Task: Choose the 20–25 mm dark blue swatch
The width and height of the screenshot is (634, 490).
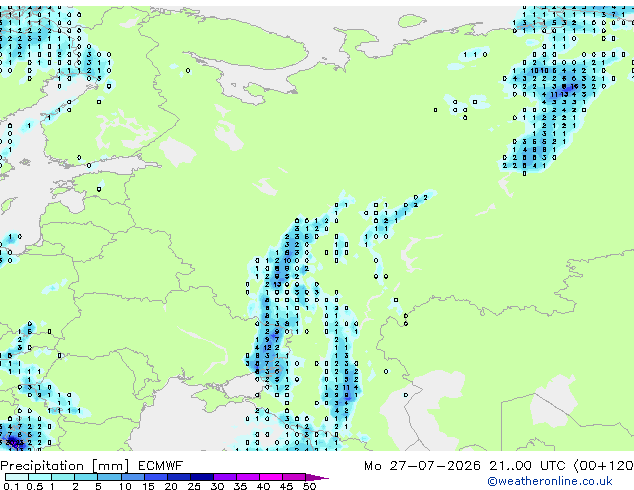Action: pos(178,477)
